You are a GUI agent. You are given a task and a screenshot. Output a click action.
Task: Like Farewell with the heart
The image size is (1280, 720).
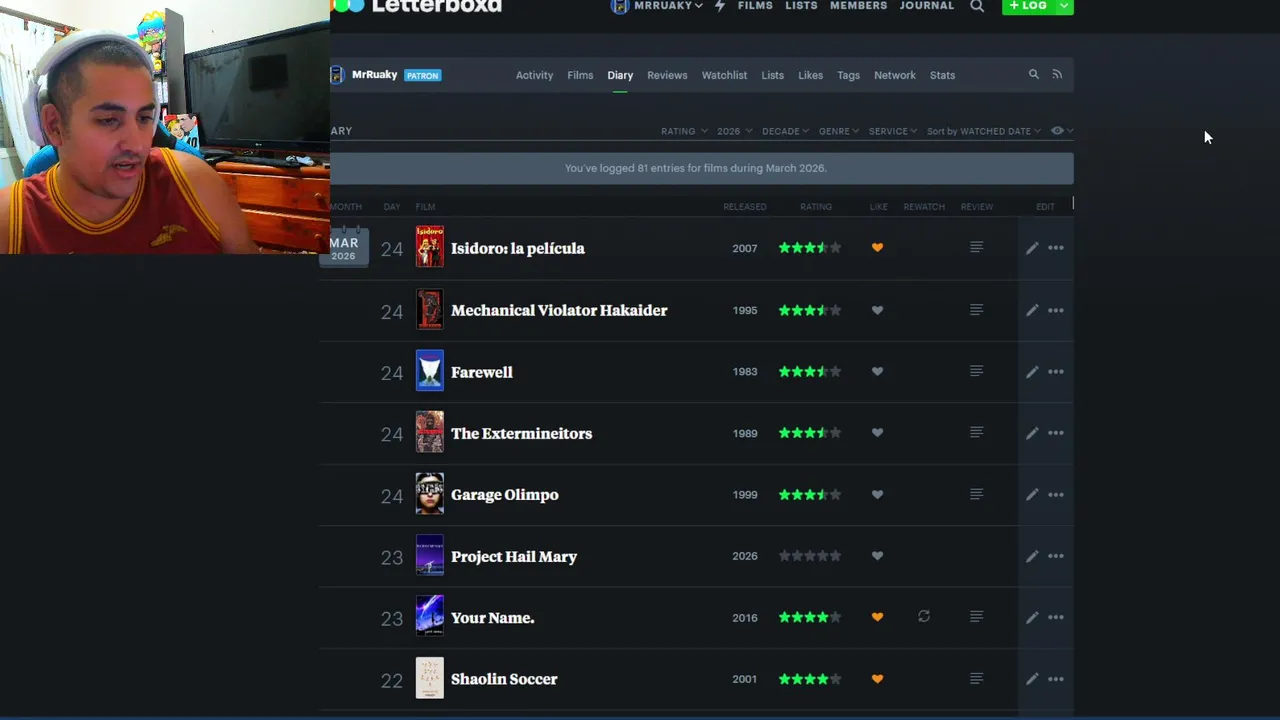click(877, 372)
